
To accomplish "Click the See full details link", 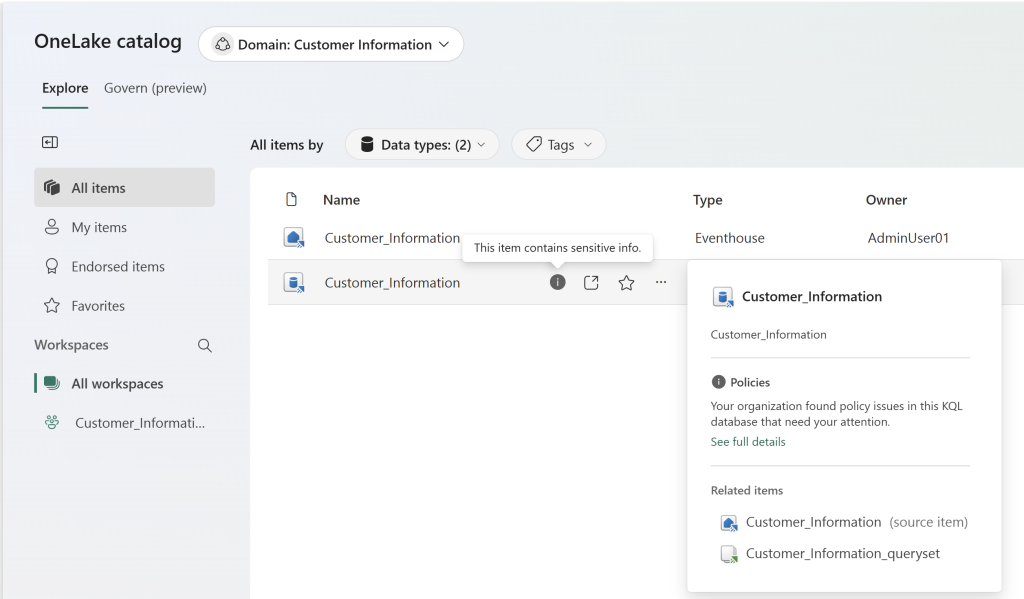I will [x=748, y=442].
